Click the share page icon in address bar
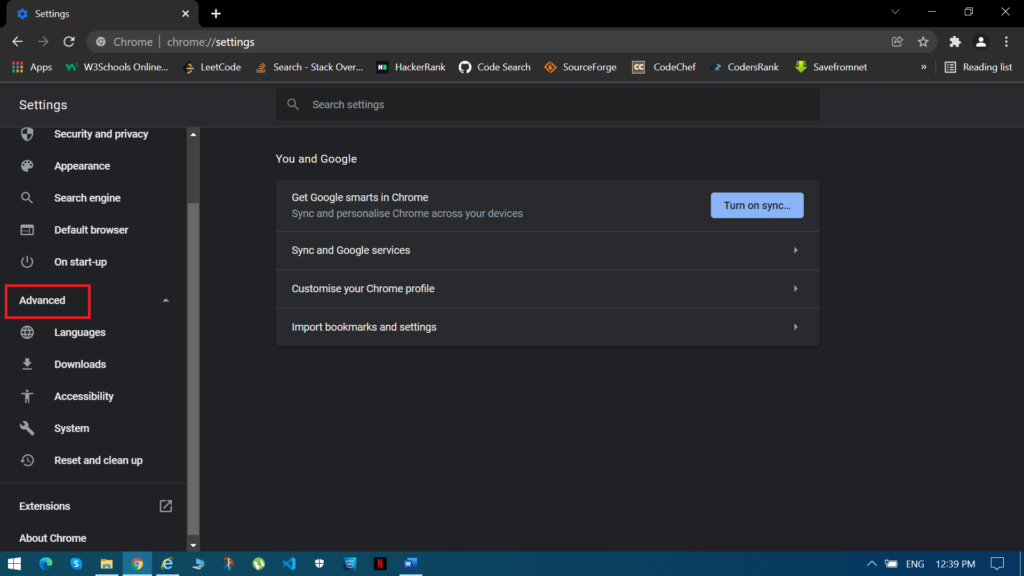The image size is (1024, 576). (897, 42)
